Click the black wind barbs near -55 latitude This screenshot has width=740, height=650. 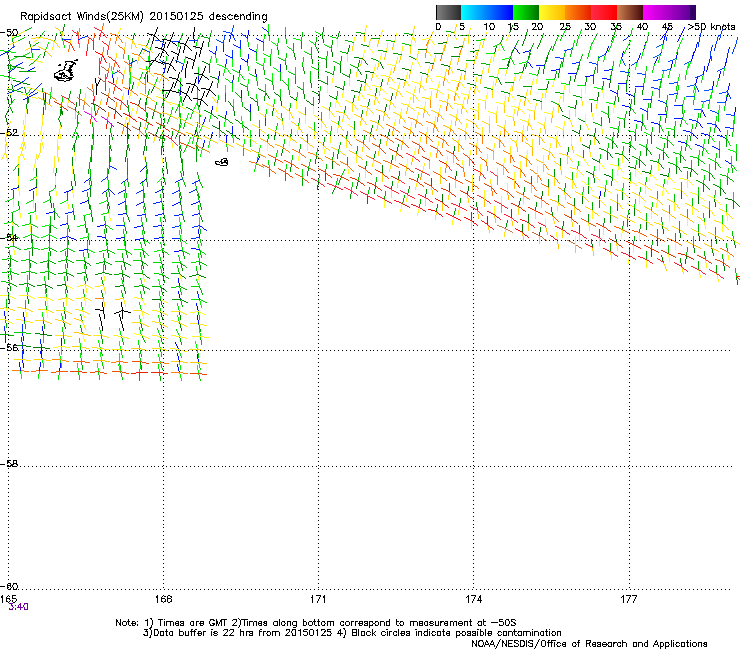112,314
